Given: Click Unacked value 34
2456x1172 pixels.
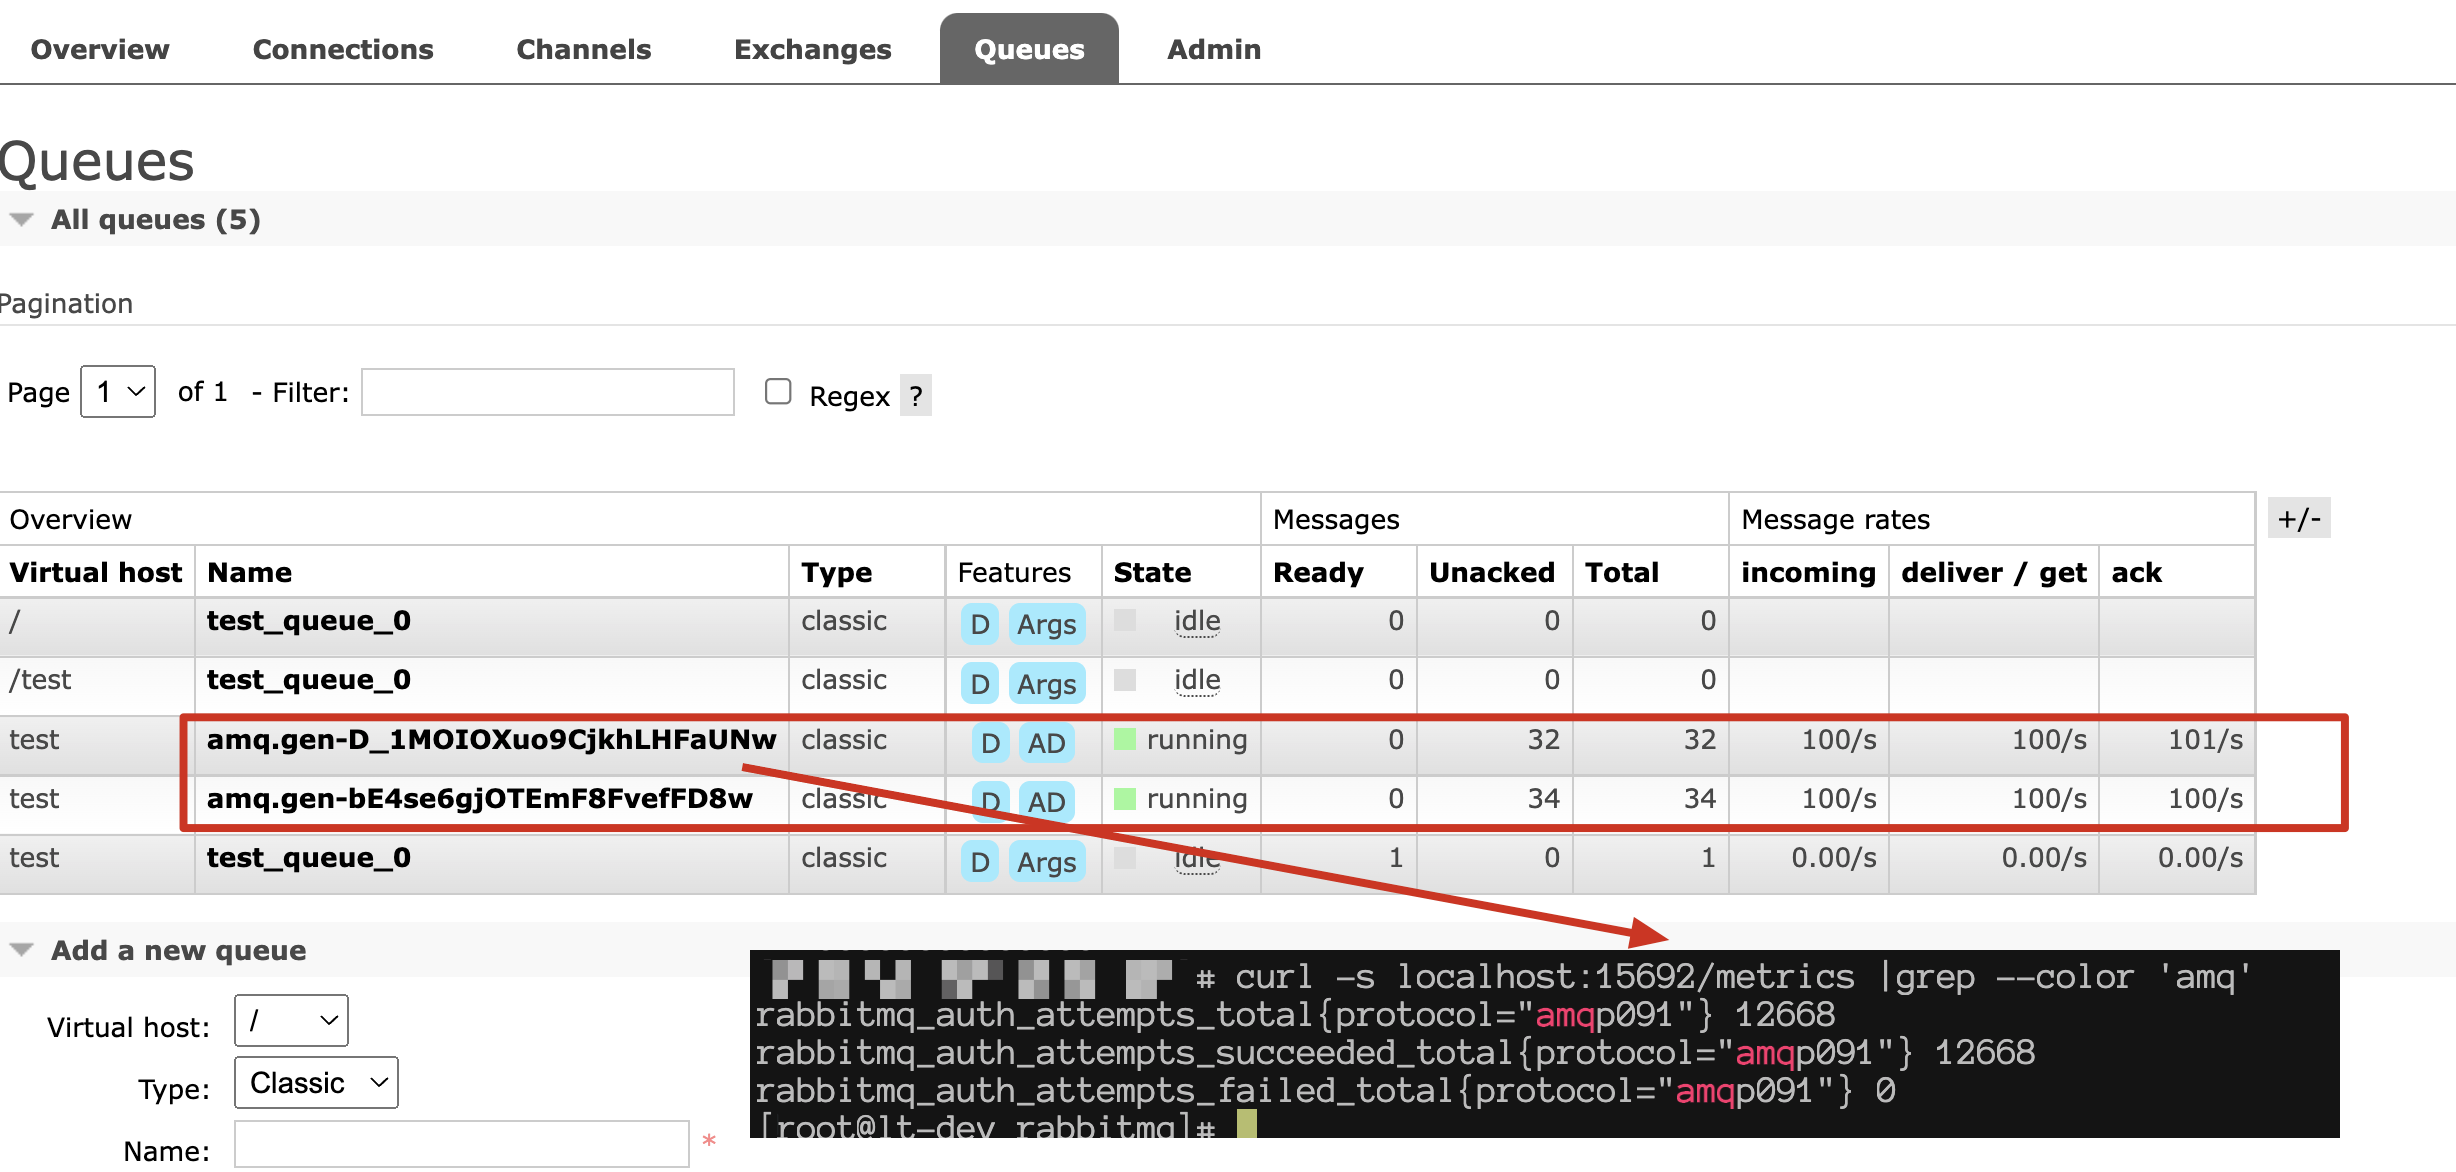Looking at the screenshot, I should coord(1543,798).
